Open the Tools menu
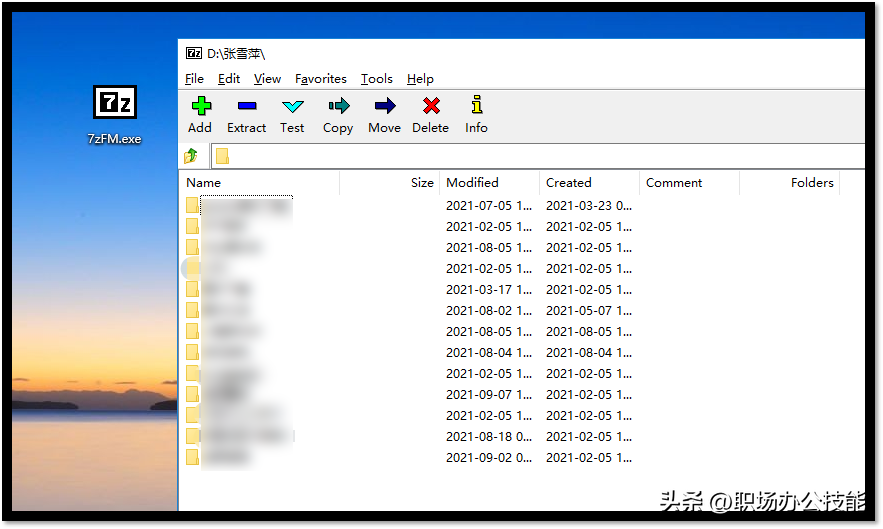 (x=377, y=79)
